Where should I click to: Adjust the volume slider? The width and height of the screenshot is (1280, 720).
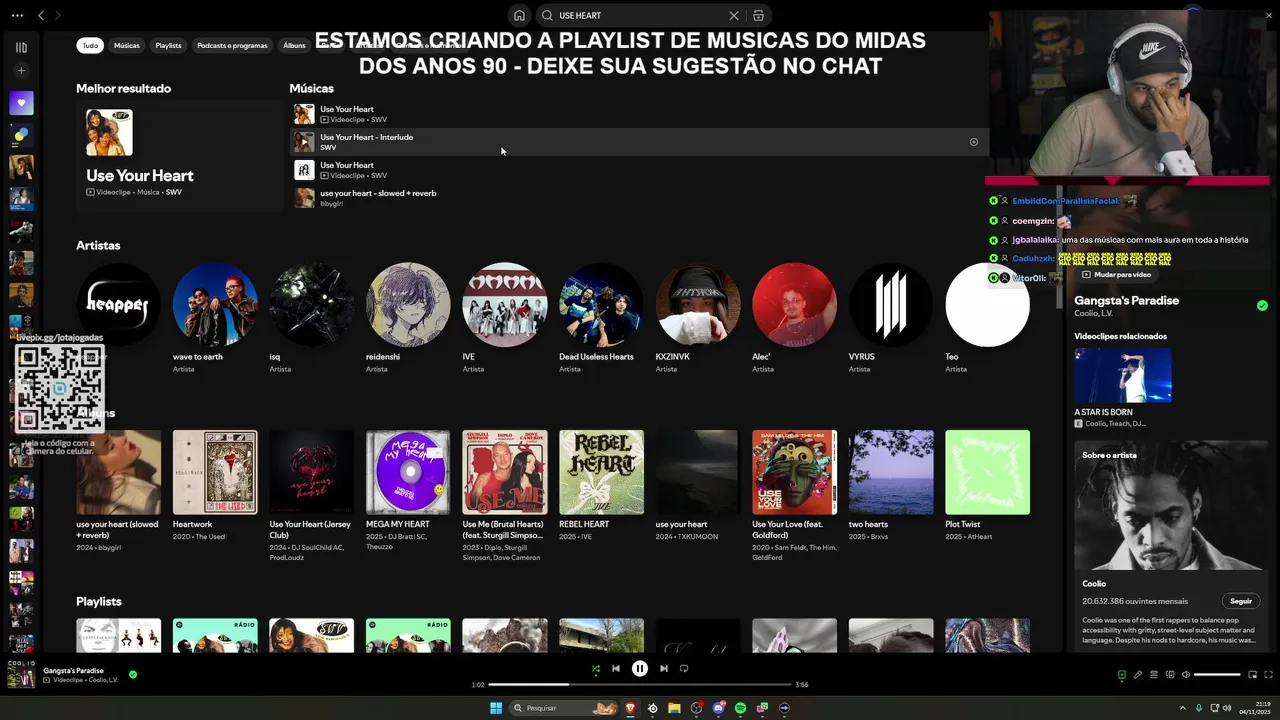click(x=1217, y=675)
